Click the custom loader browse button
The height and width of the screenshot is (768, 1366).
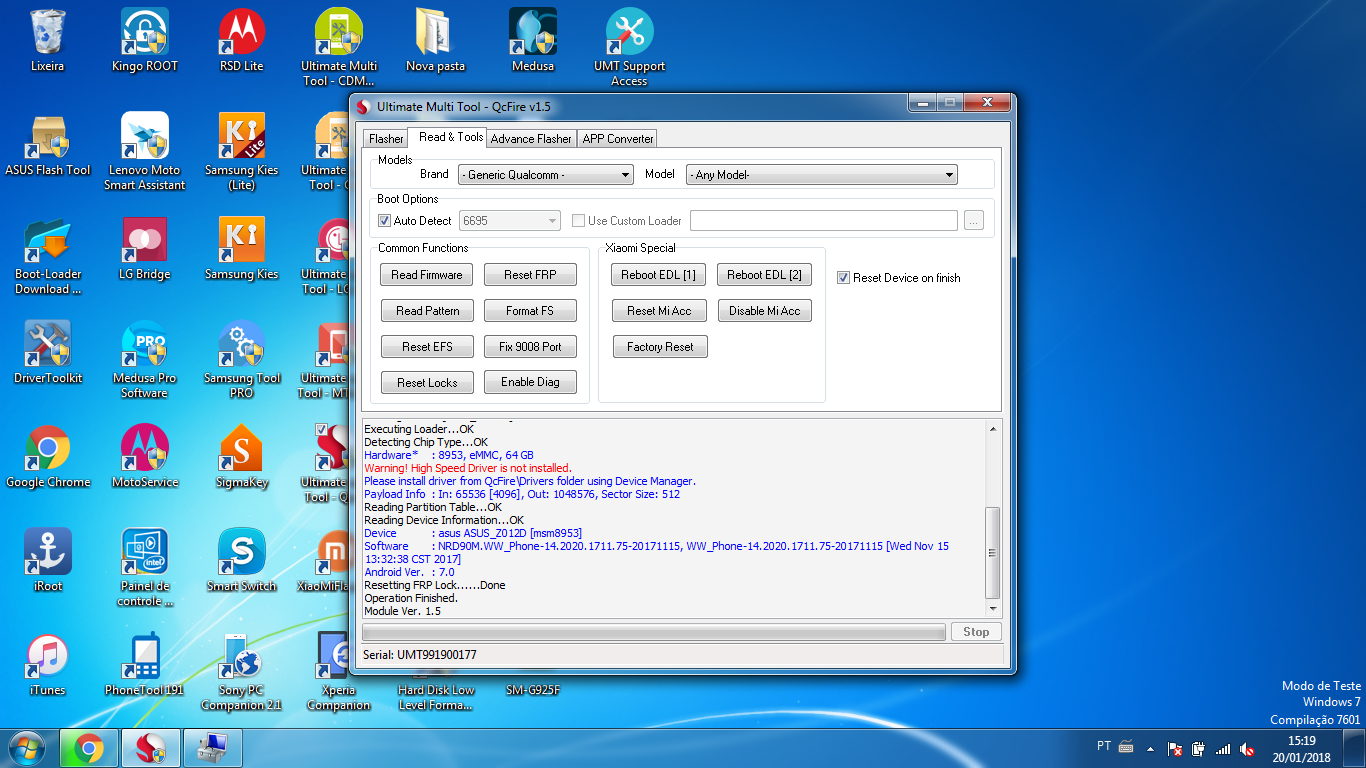coord(974,221)
